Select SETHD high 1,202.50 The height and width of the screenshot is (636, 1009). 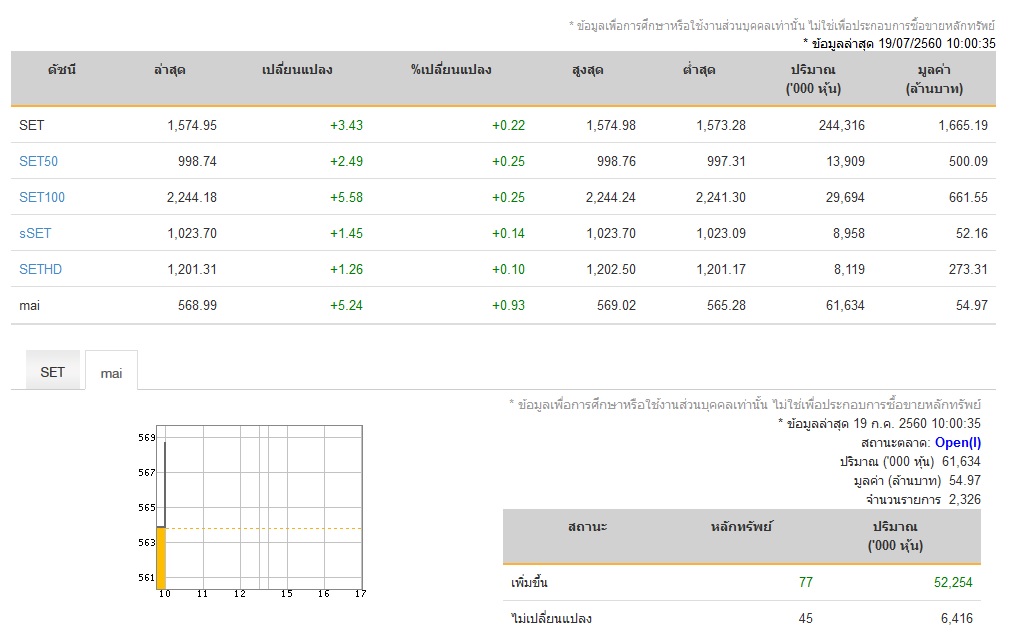(x=611, y=269)
